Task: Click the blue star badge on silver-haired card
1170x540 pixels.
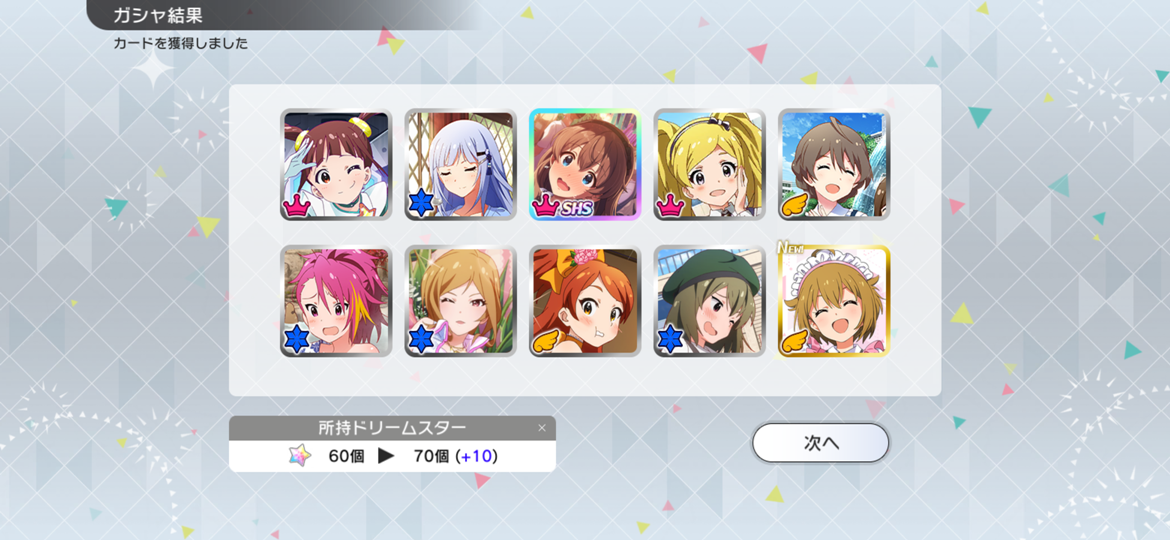Action: pyautogui.click(x=422, y=204)
